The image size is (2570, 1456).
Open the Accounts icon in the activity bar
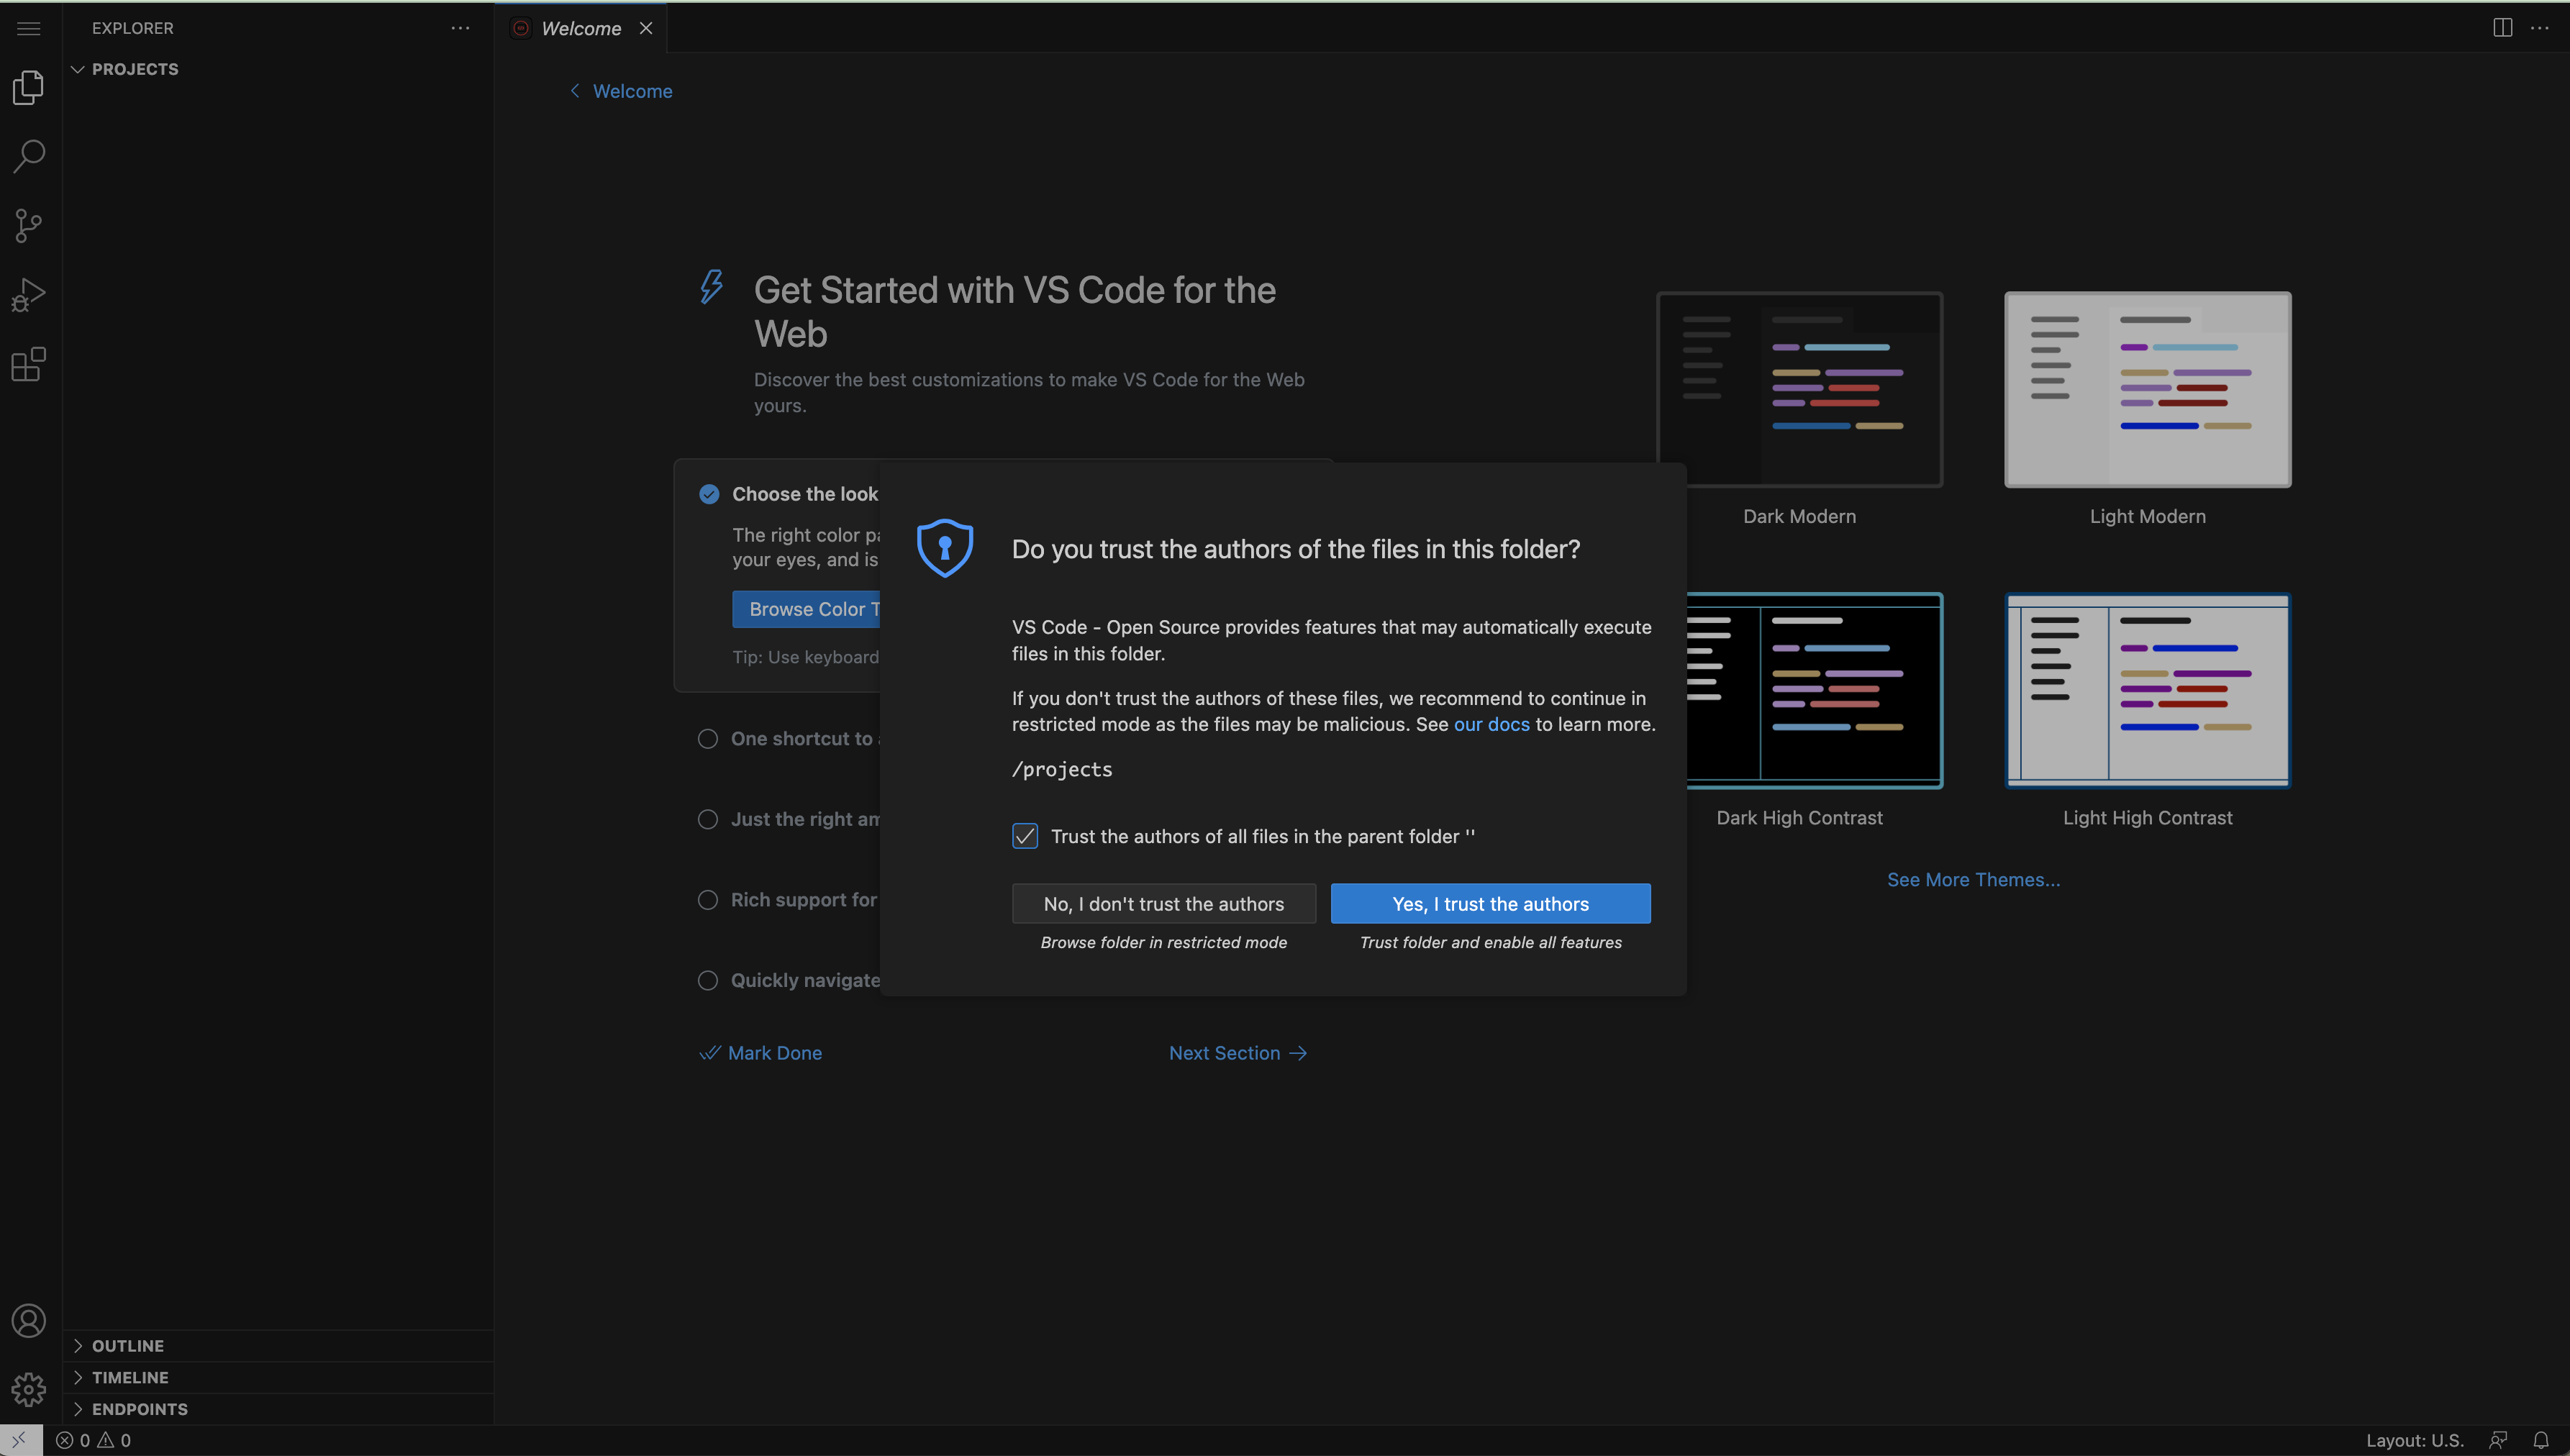pos(28,1320)
